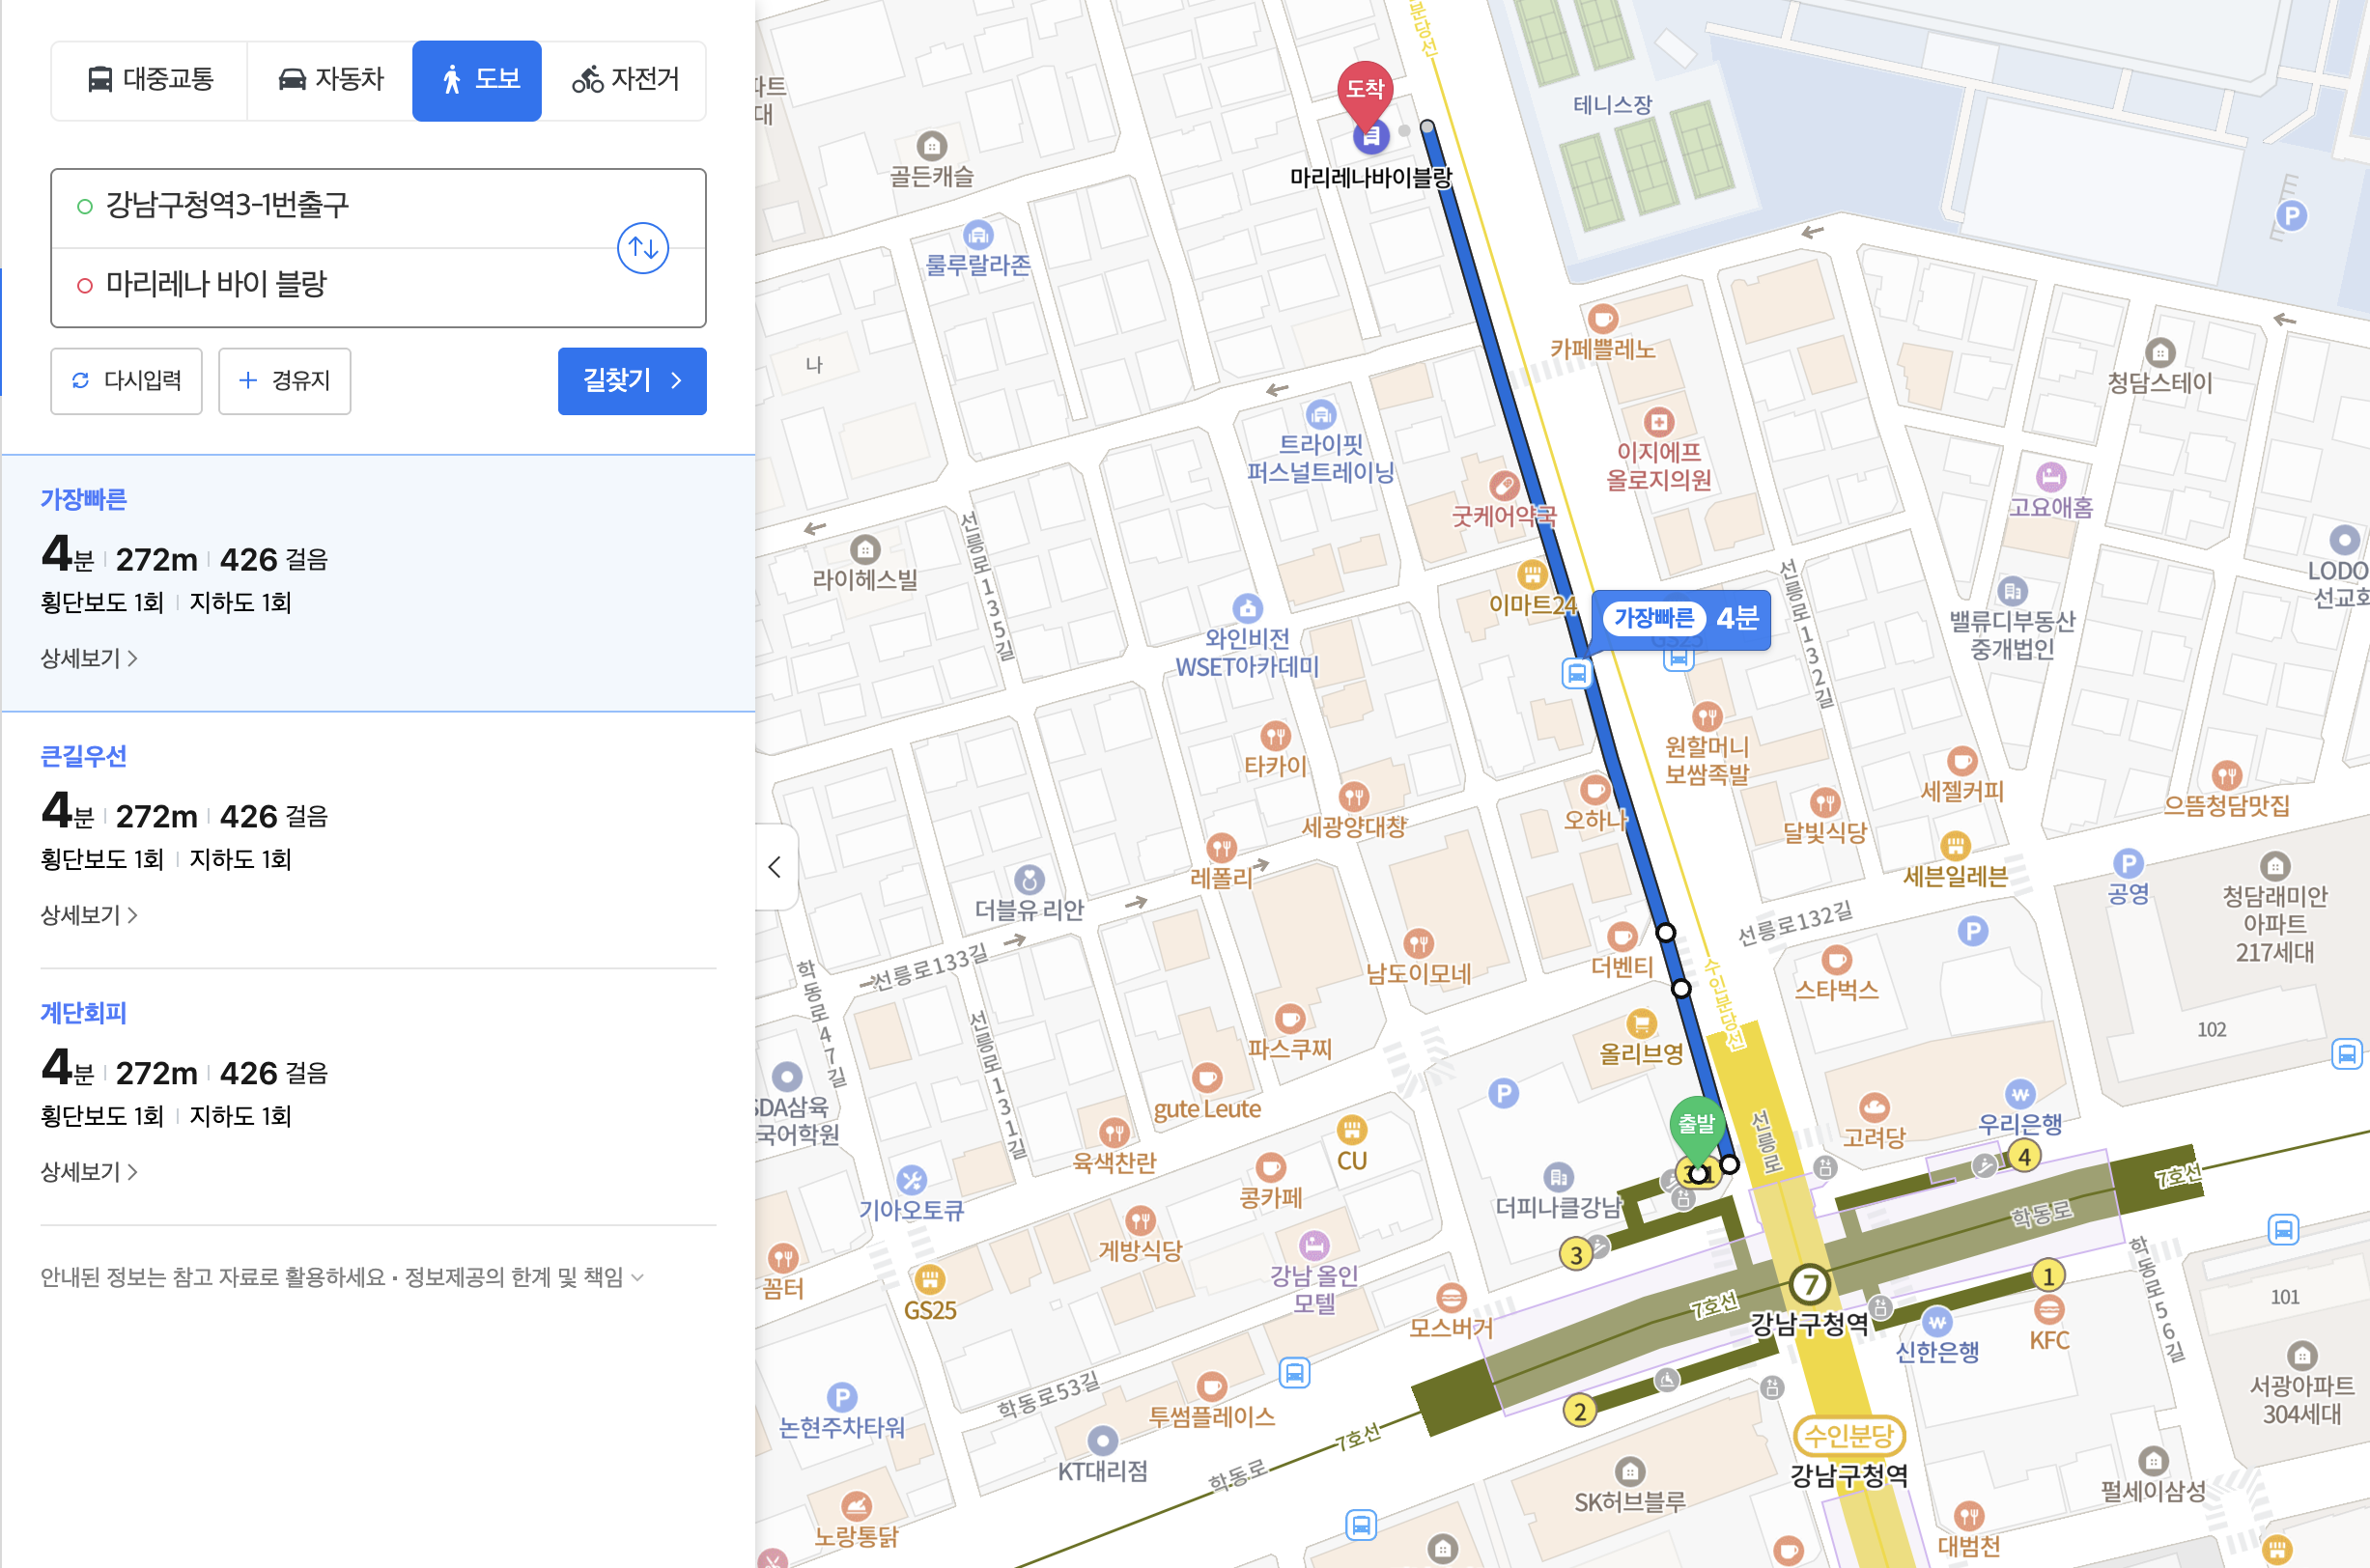Click the subway line 7 station icon
Screen dimensions: 2370x1568
(1808, 1283)
